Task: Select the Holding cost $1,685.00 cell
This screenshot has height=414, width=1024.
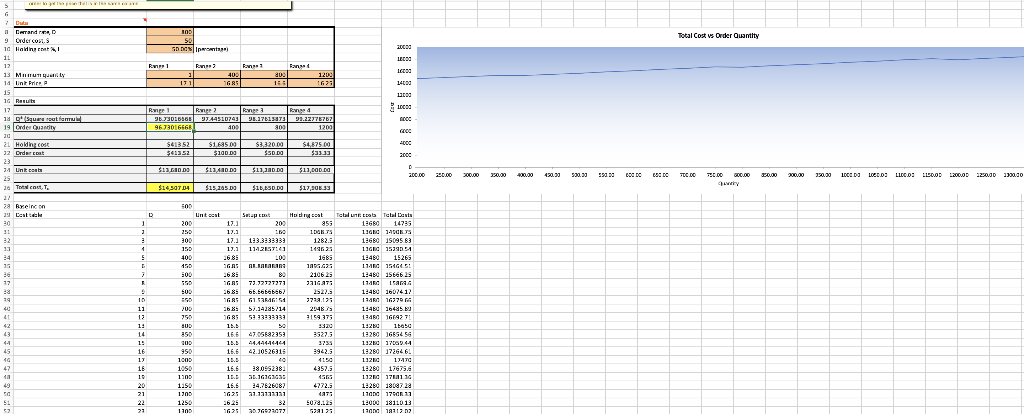Action: pyautogui.click(x=217, y=144)
